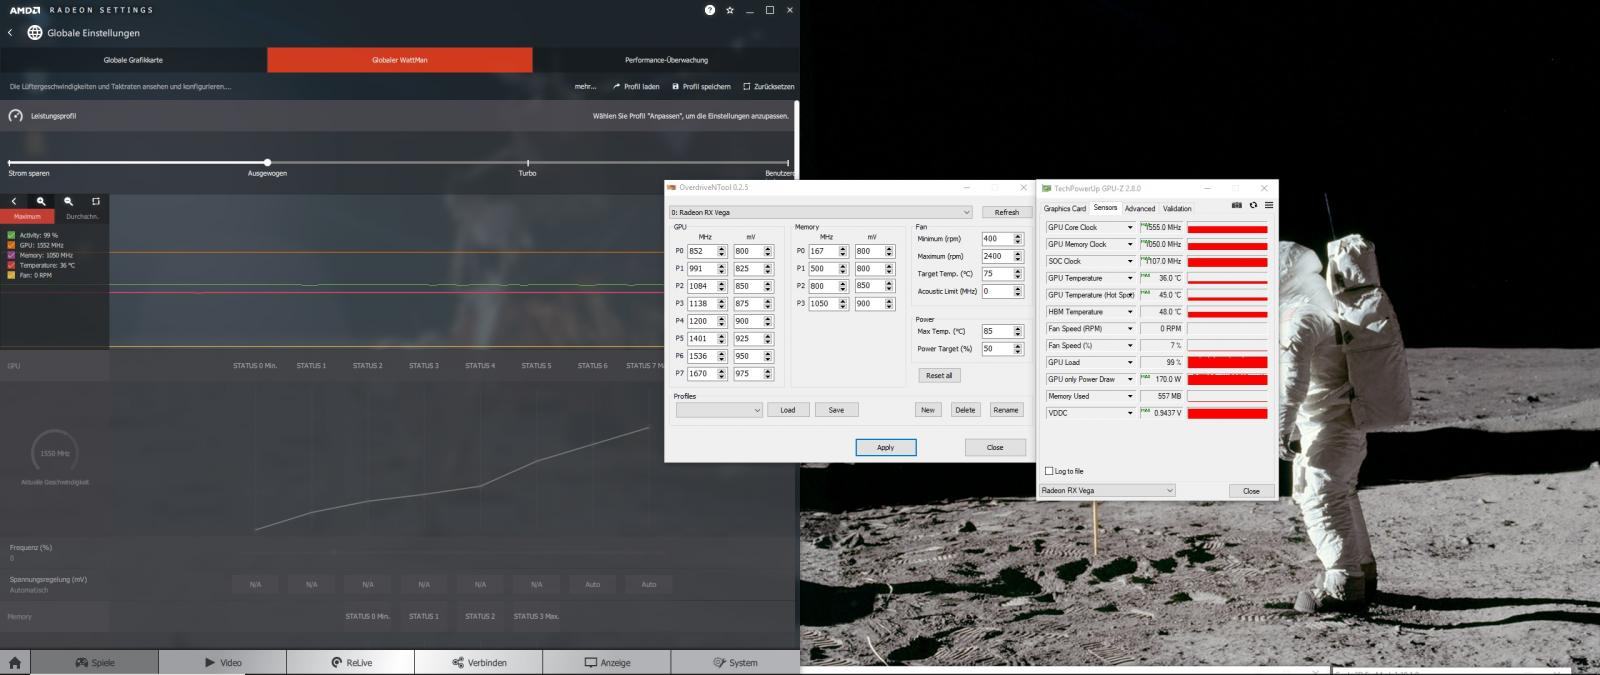Click the Reset all button
1600x675 pixels.
click(939, 375)
